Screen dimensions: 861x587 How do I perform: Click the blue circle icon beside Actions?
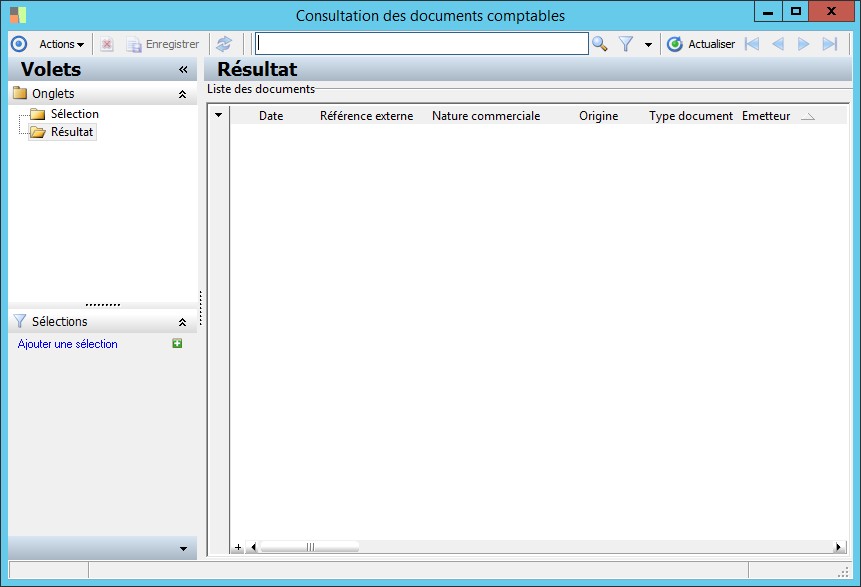pyautogui.click(x=19, y=44)
